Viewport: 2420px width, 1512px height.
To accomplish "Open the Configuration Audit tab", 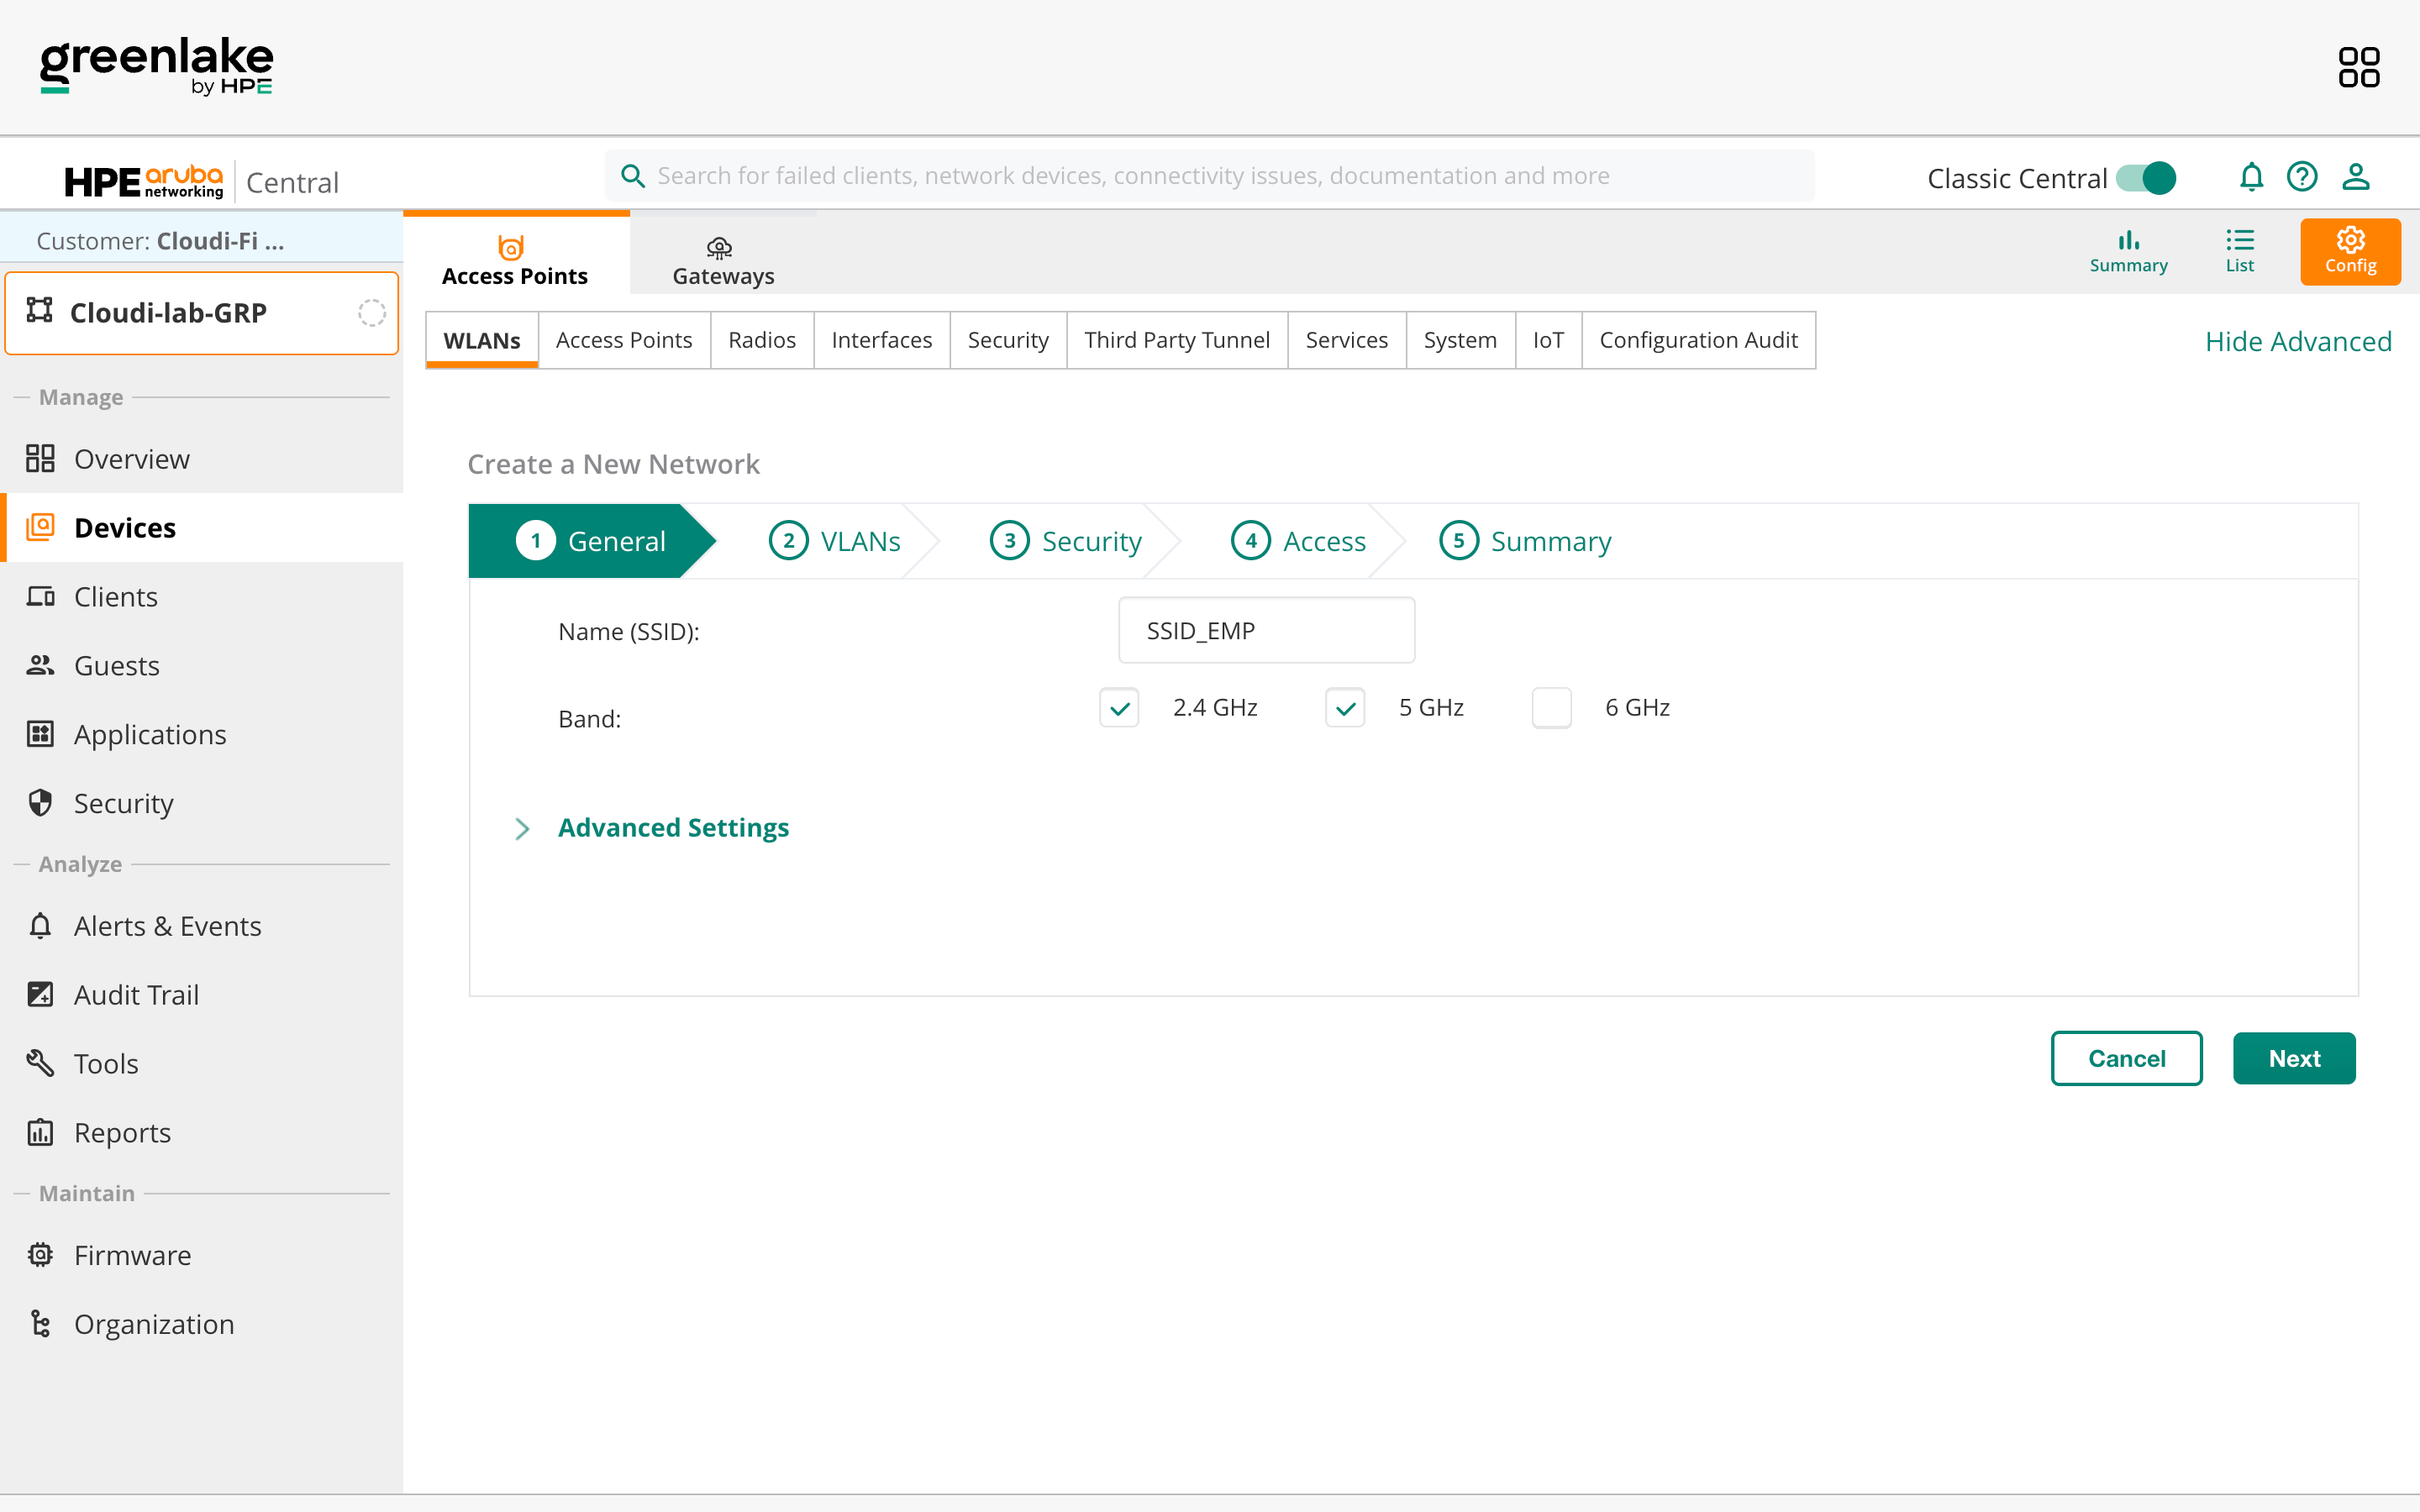I will tap(1697, 340).
